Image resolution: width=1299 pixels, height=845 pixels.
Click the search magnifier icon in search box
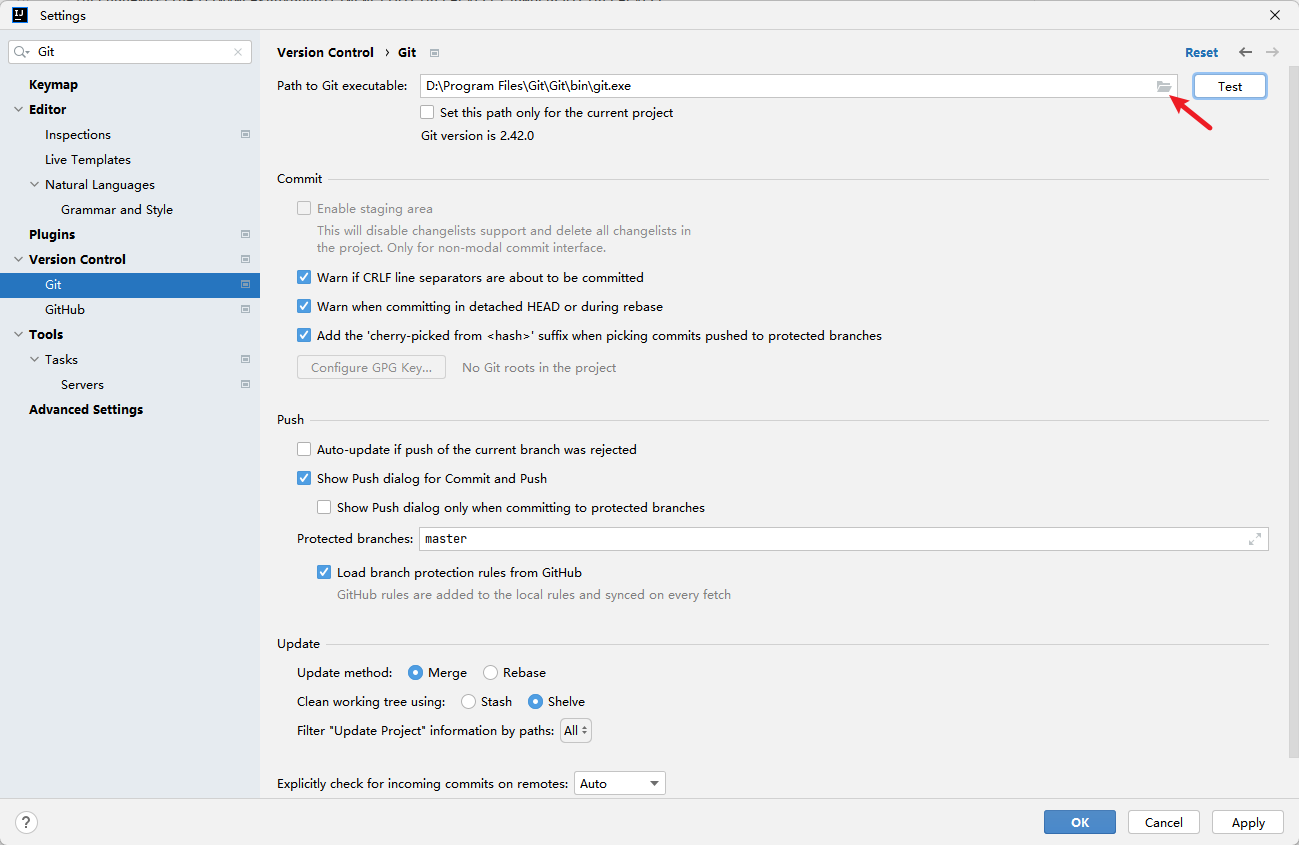pyautogui.click(x=22, y=52)
